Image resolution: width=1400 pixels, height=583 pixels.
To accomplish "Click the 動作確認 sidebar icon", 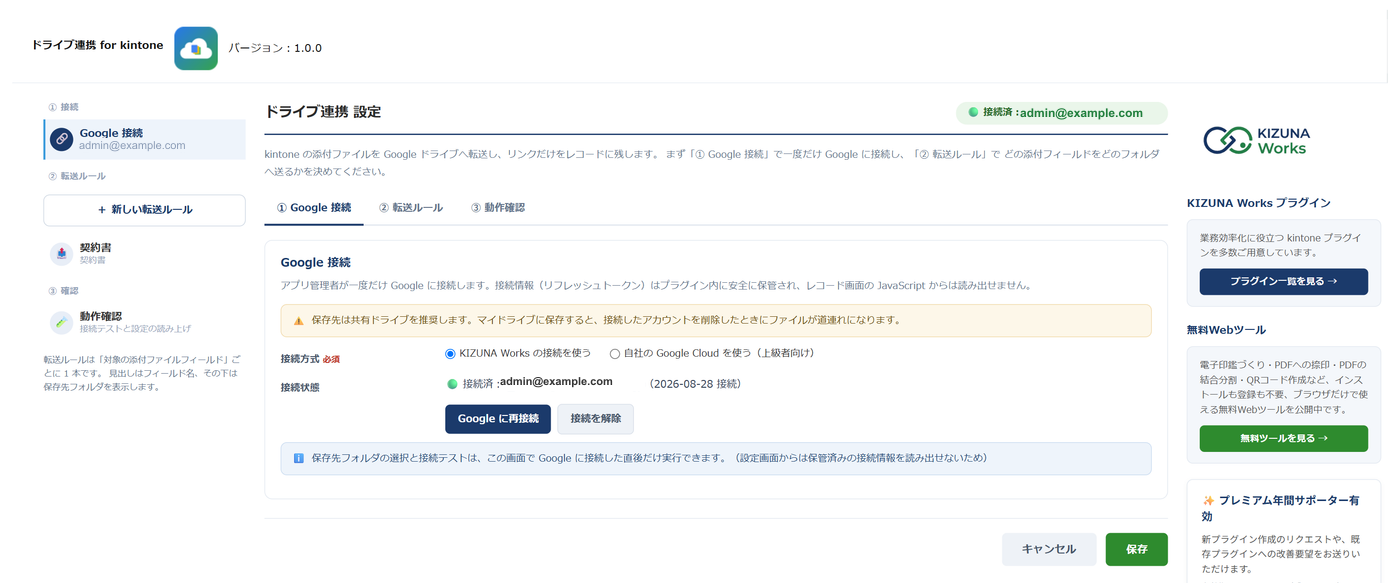I will pyautogui.click(x=62, y=322).
